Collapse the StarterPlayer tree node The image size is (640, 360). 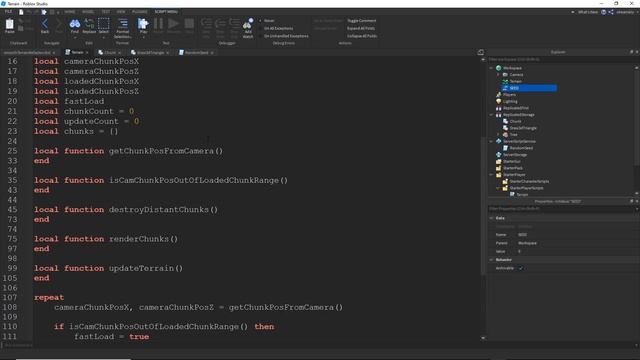[x=491, y=175]
